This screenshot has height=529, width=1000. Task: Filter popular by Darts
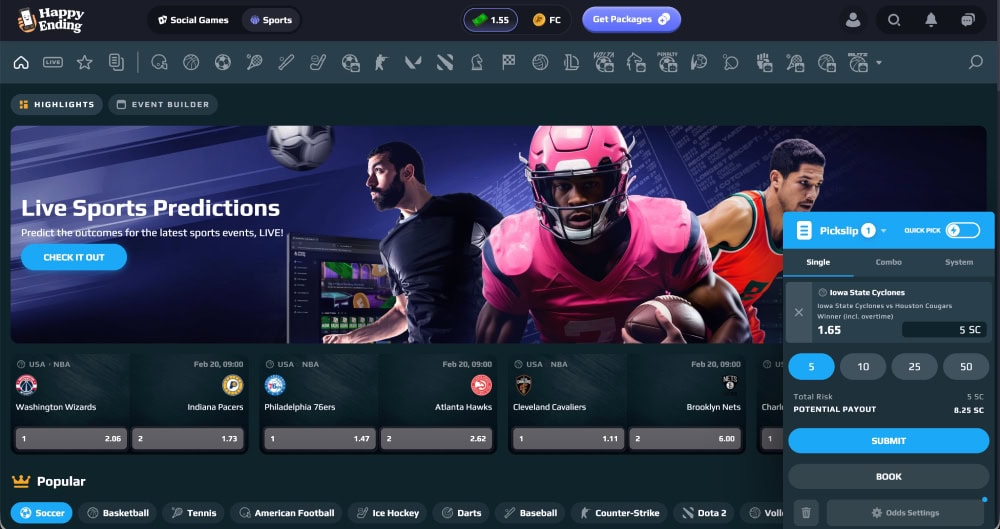point(461,512)
